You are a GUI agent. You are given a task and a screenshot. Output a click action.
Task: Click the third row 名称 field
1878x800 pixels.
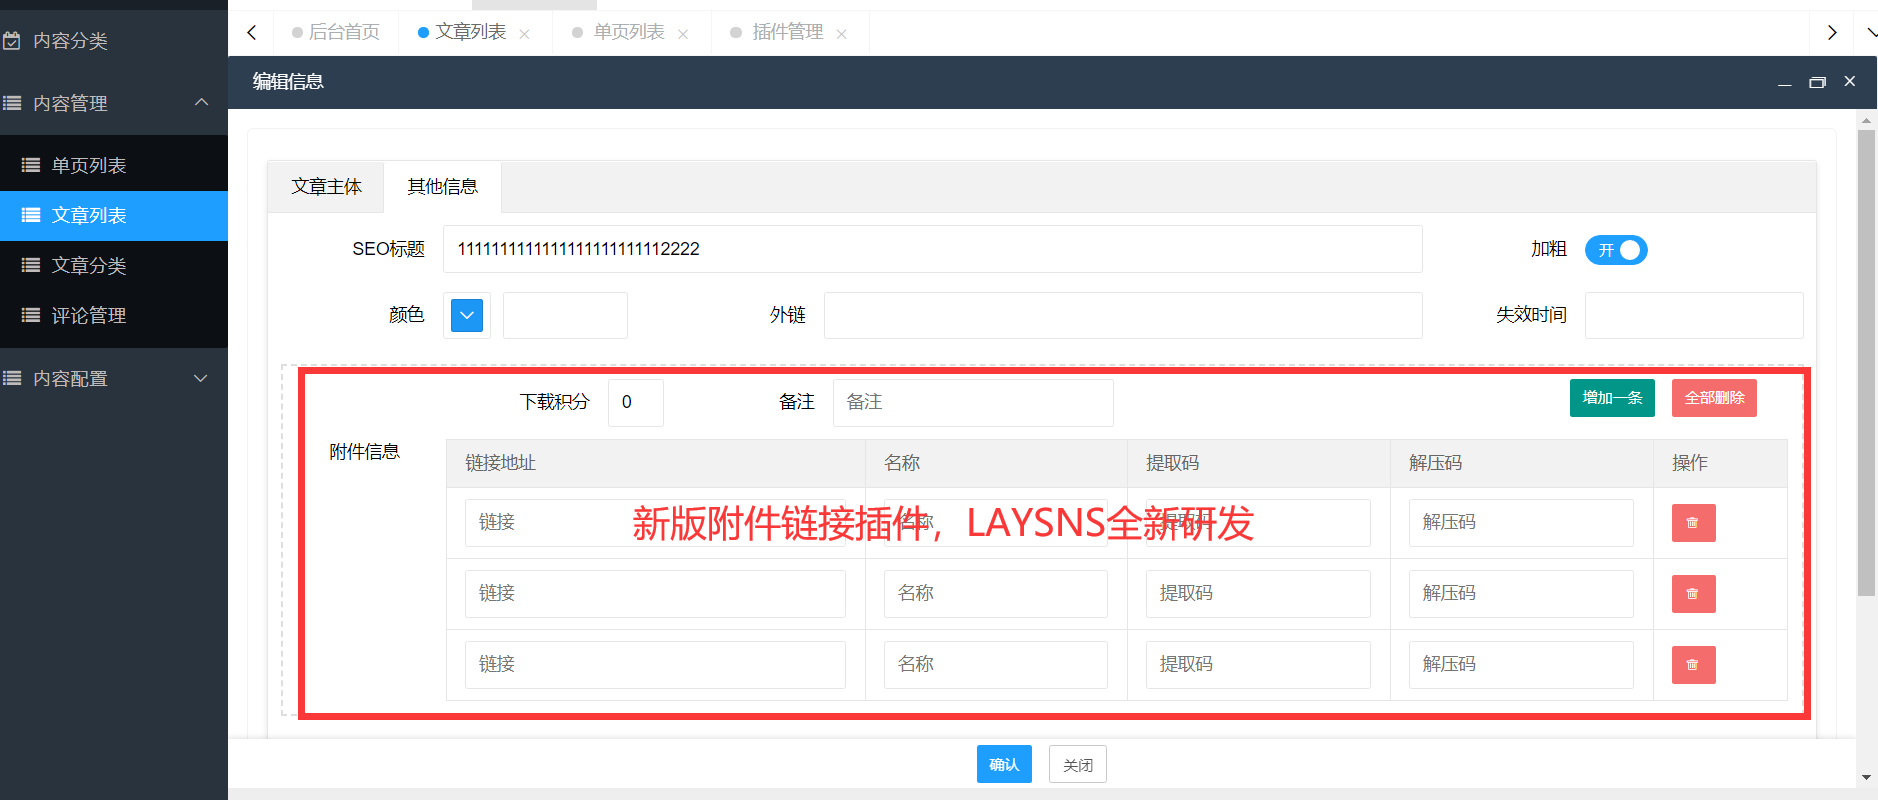[996, 665]
